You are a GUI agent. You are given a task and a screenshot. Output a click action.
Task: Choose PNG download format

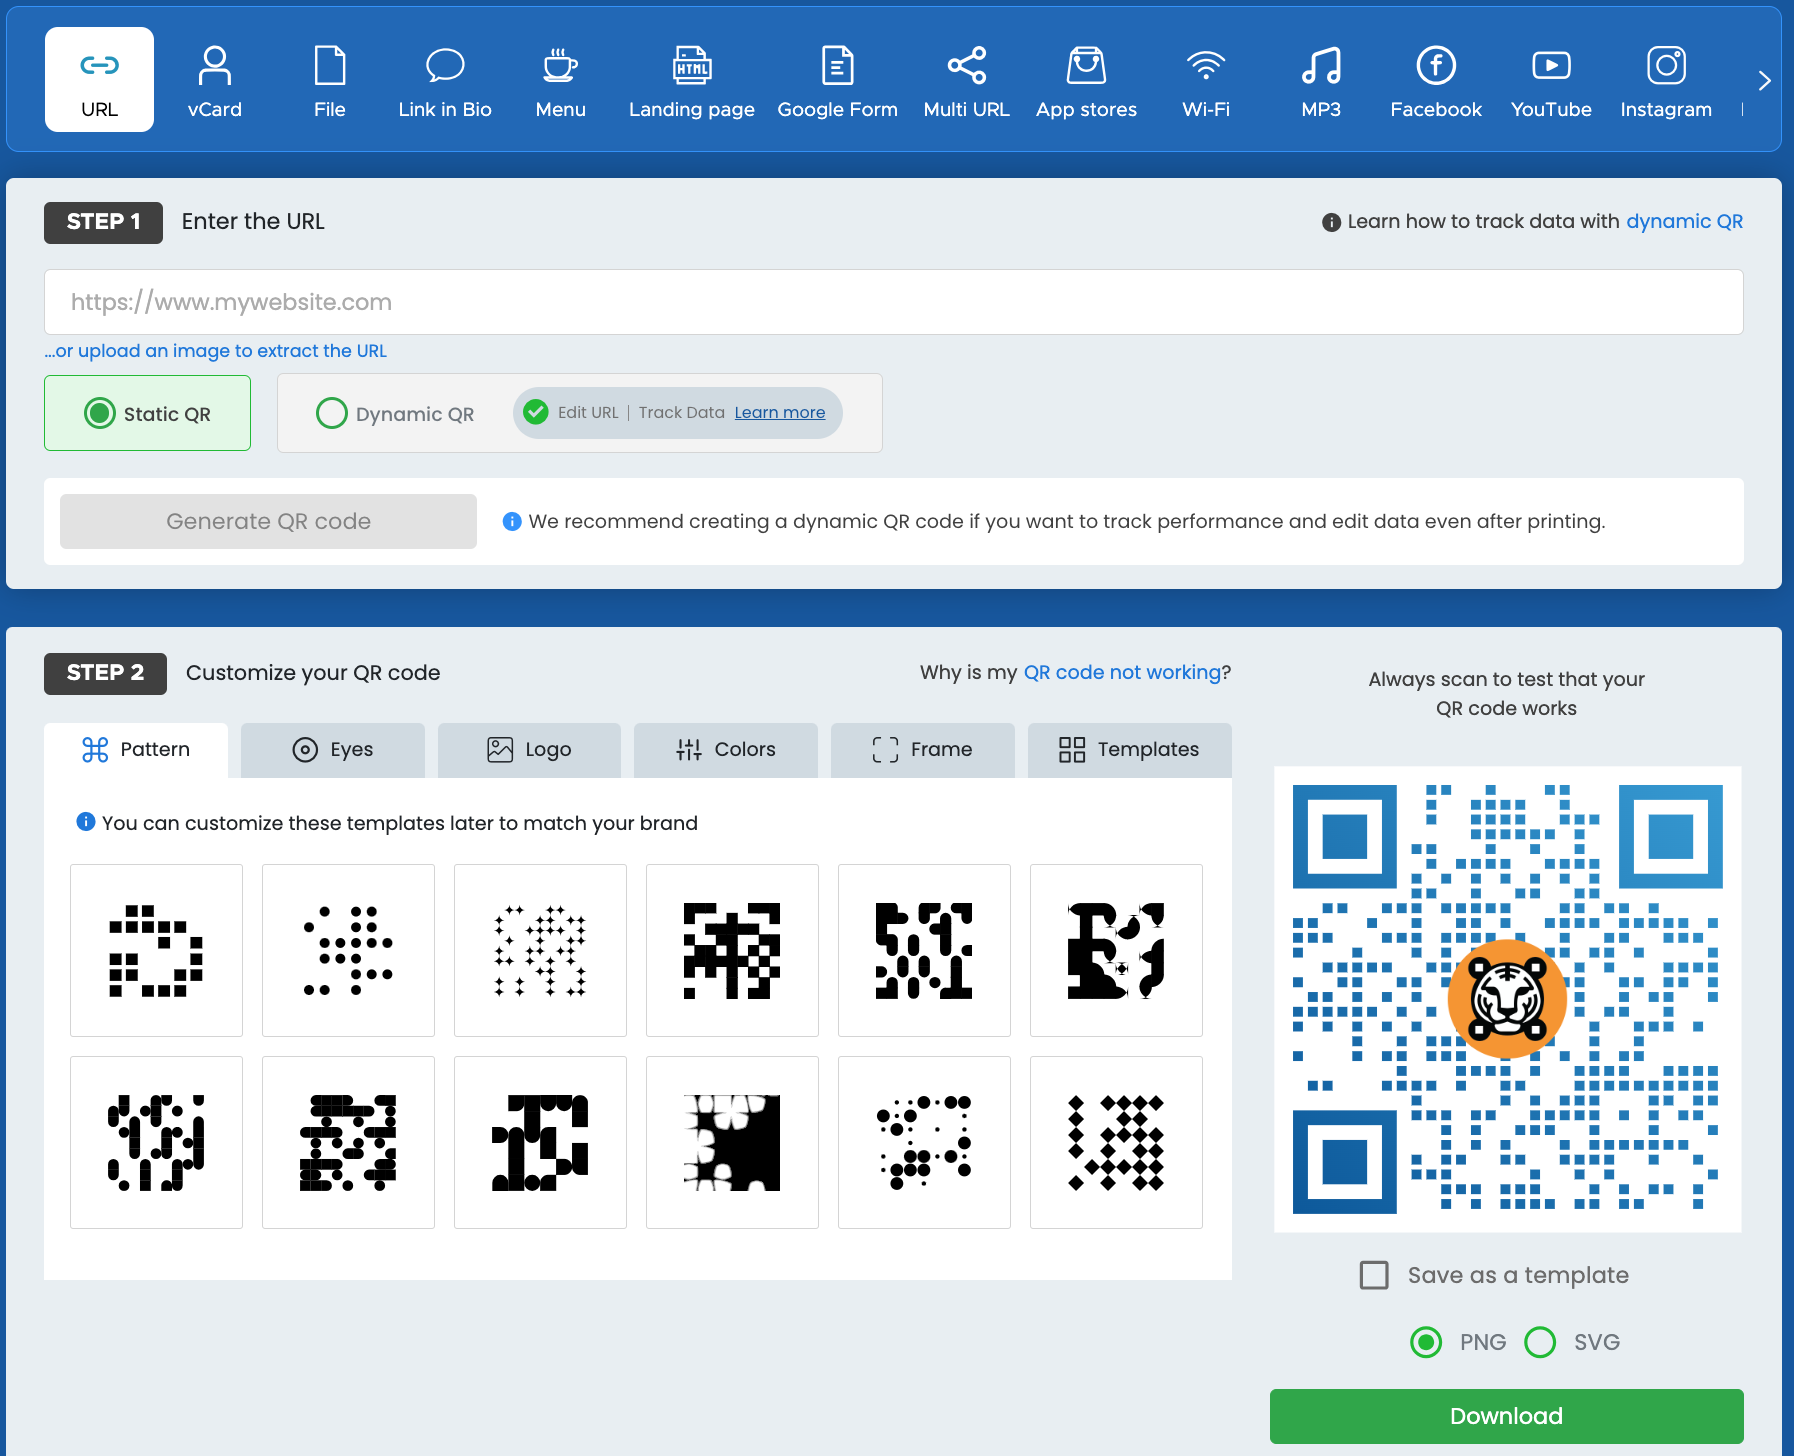[x=1426, y=1342]
